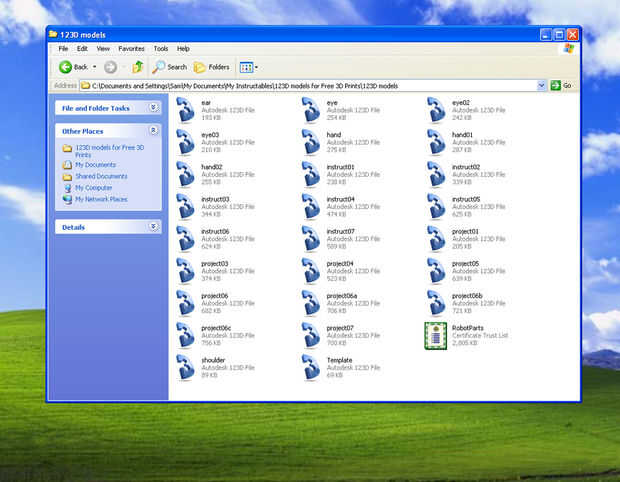Select the project01 file icon
The width and height of the screenshot is (620, 482).
436,239
